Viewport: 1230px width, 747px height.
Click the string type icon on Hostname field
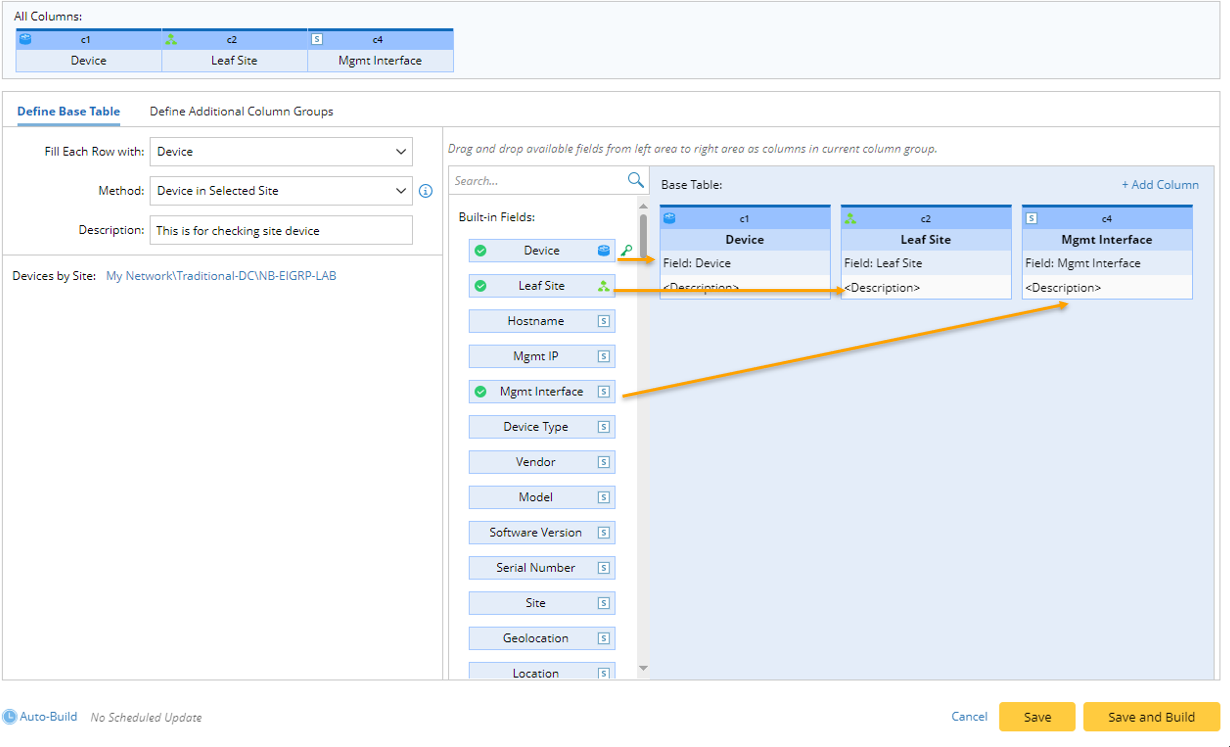(x=603, y=321)
